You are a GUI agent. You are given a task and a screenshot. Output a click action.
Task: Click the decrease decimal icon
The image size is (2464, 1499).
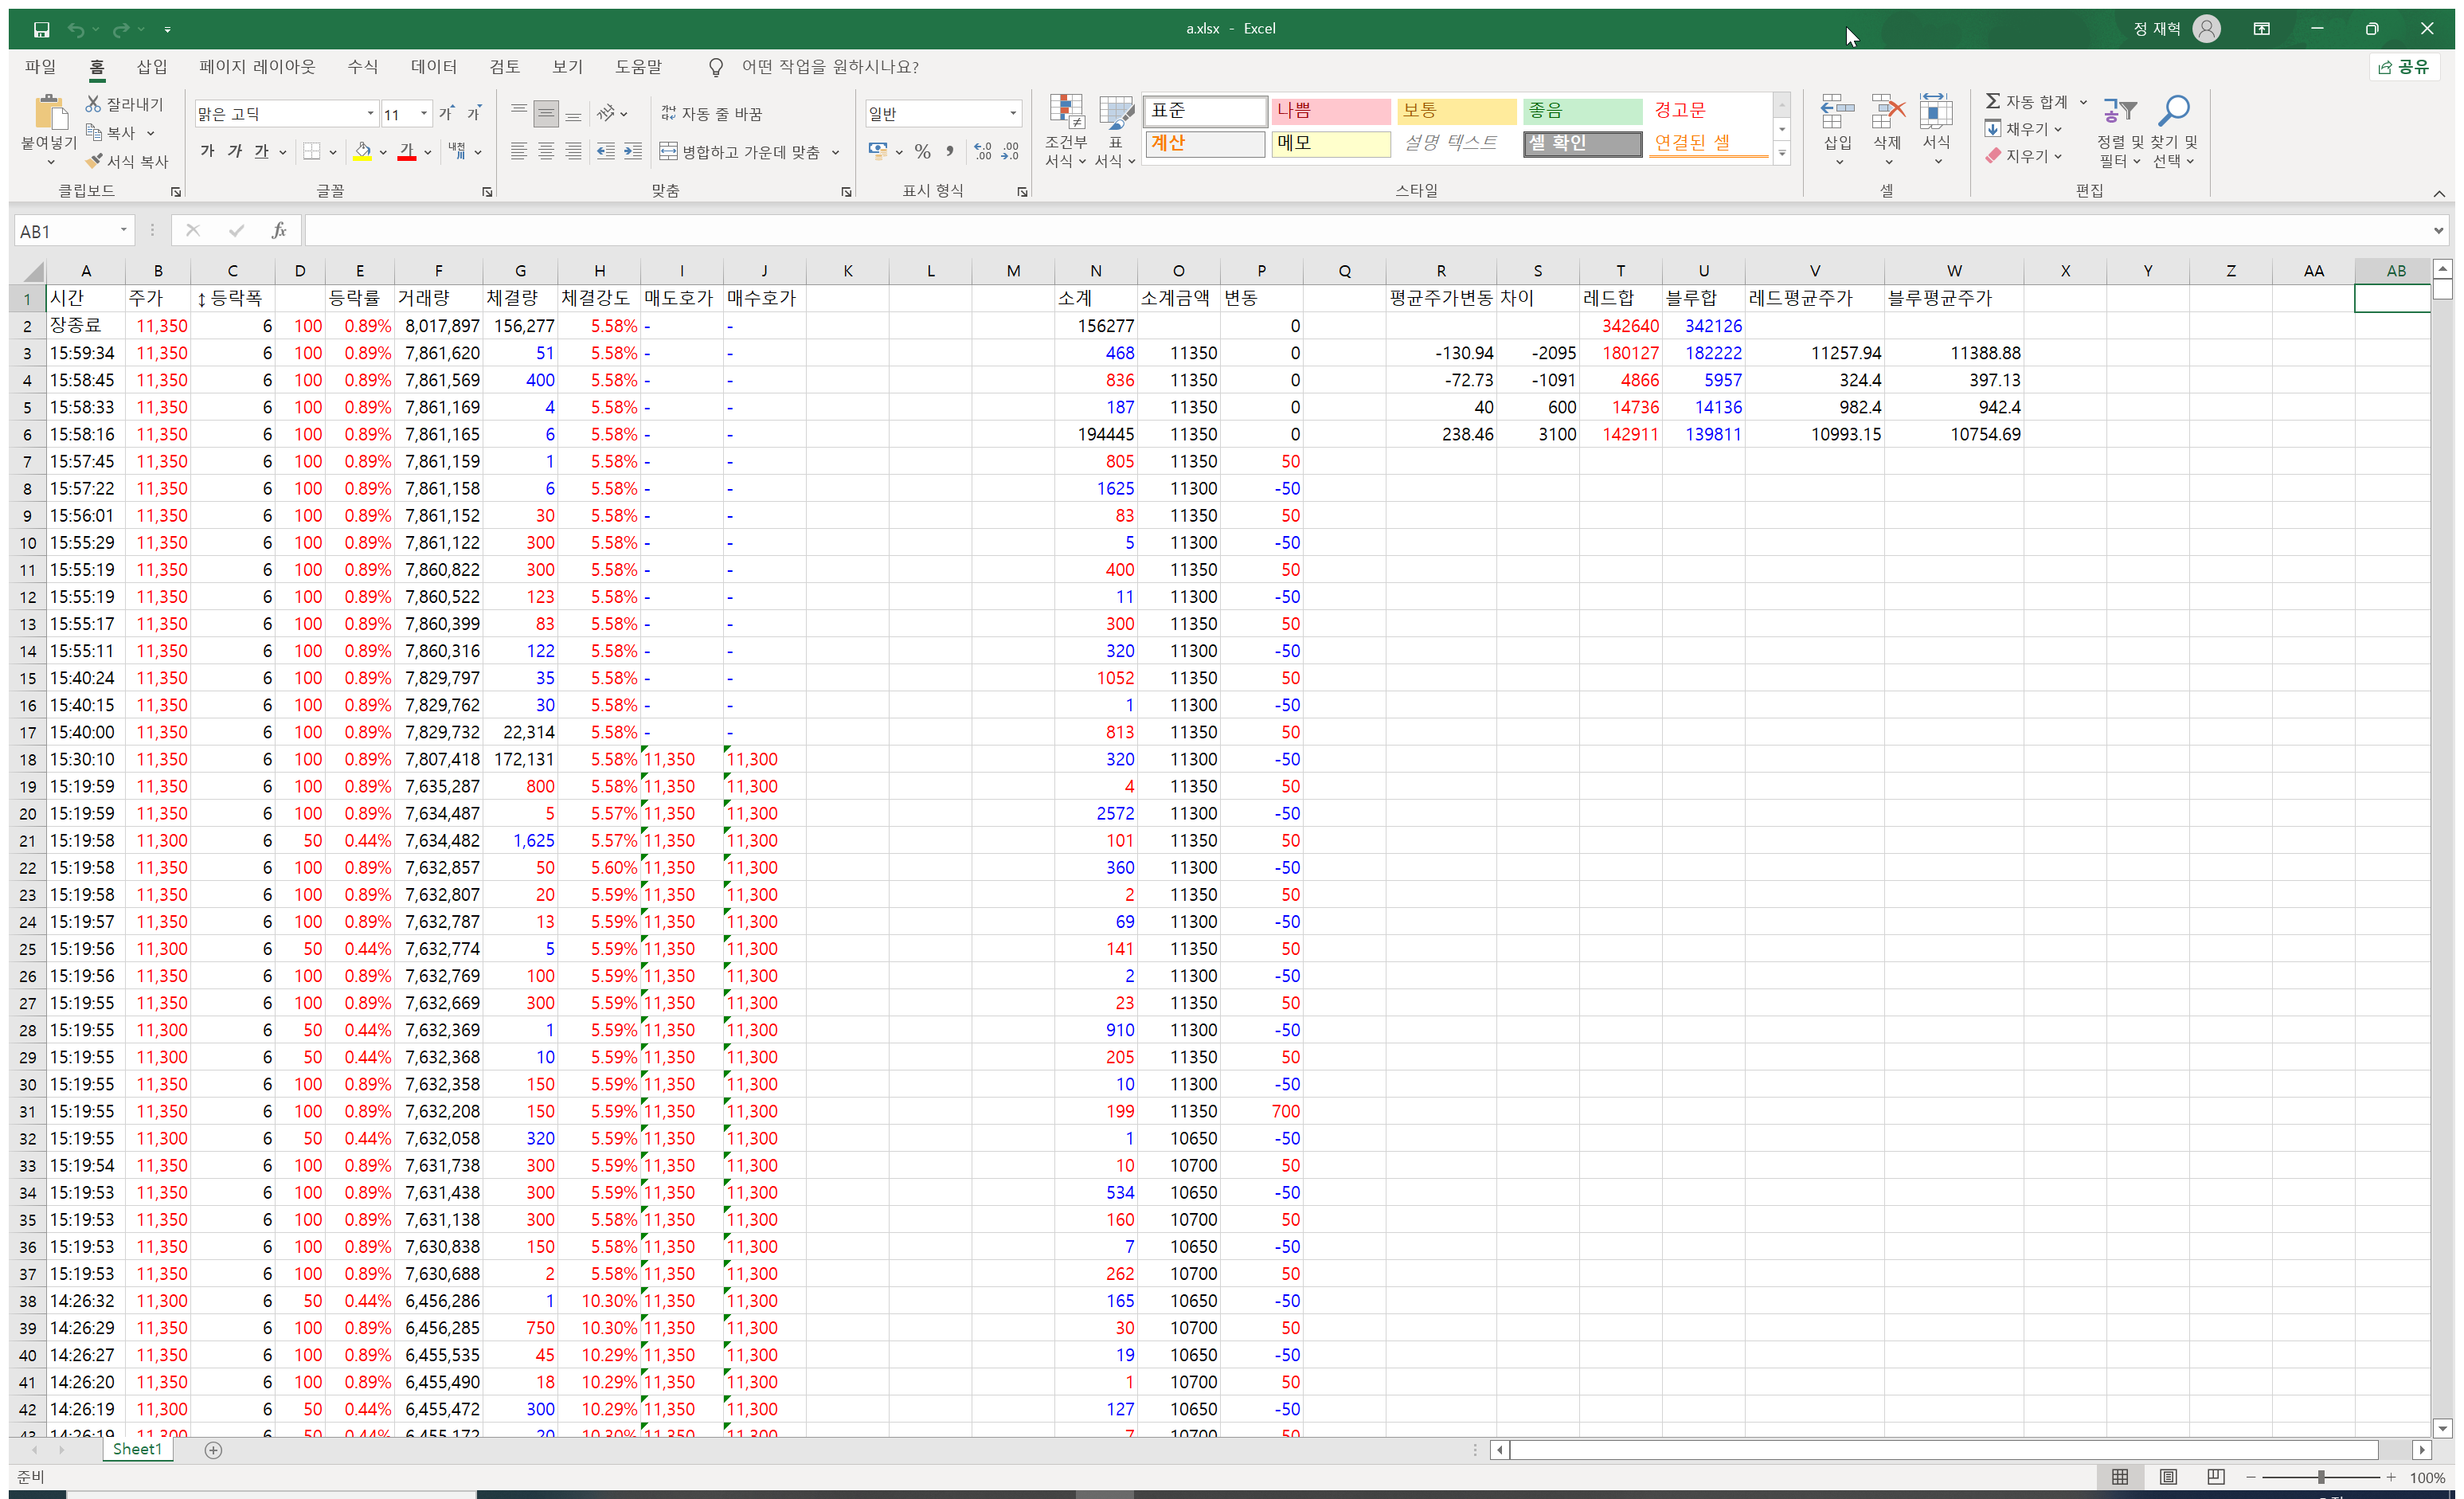click(x=1010, y=152)
